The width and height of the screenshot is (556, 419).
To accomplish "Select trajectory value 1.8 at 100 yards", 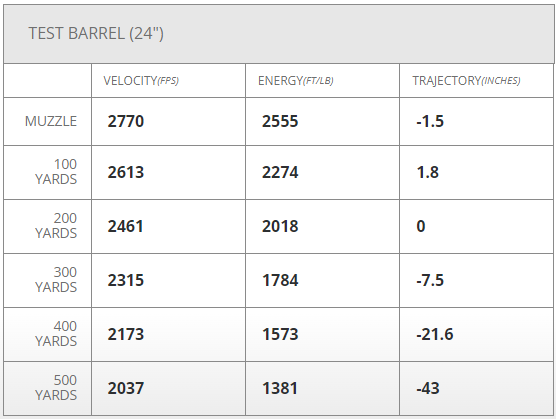I will (428, 172).
